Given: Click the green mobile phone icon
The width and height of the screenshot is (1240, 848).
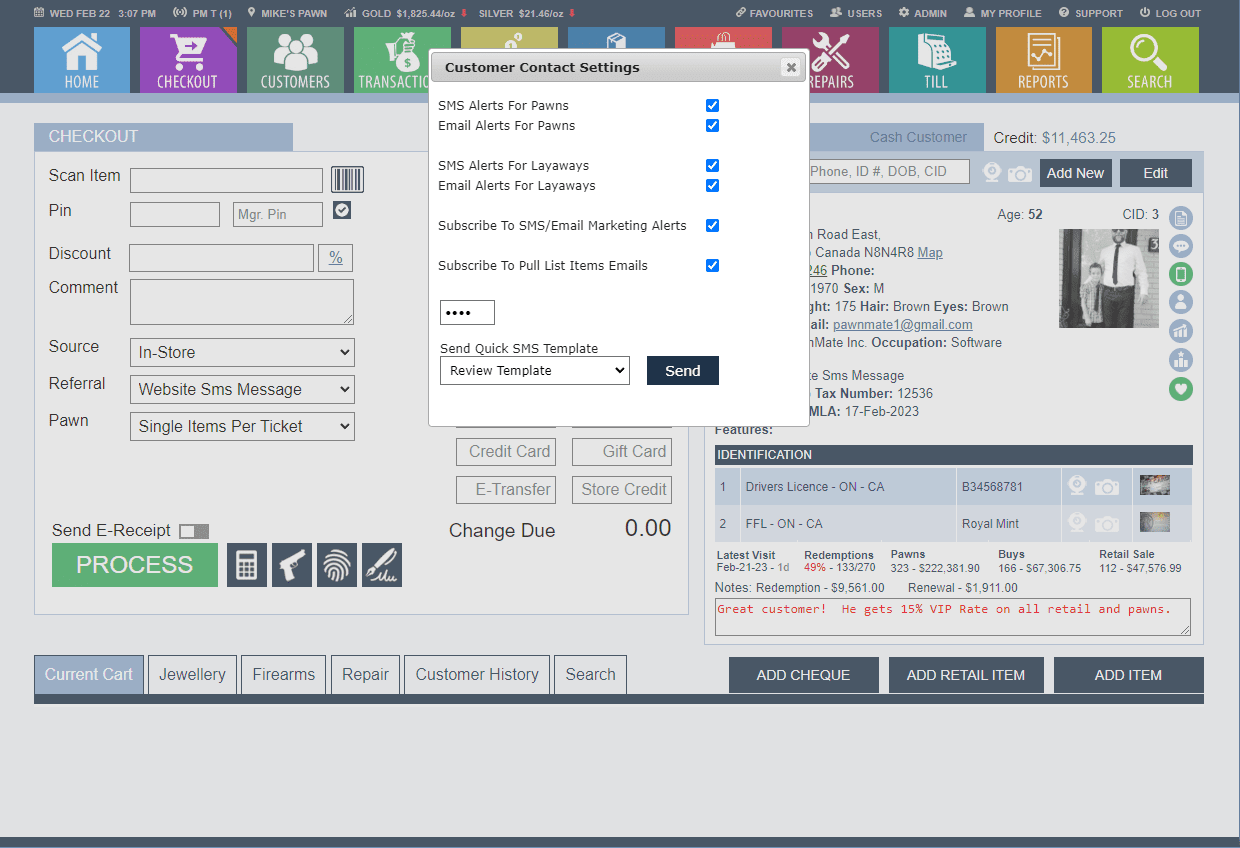Looking at the screenshot, I should tap(1181, 274).
